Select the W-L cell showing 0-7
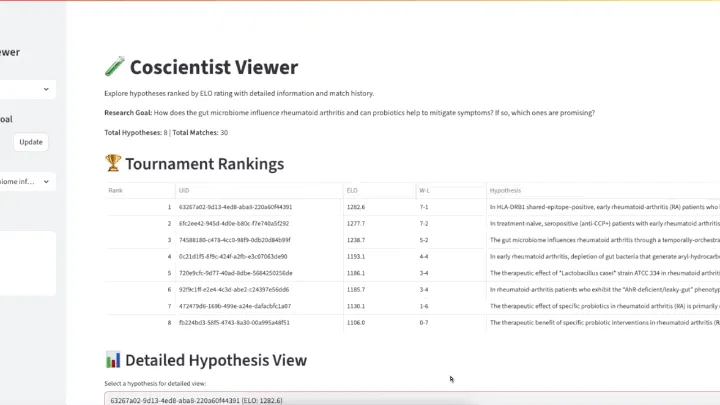 click(451, 323)
